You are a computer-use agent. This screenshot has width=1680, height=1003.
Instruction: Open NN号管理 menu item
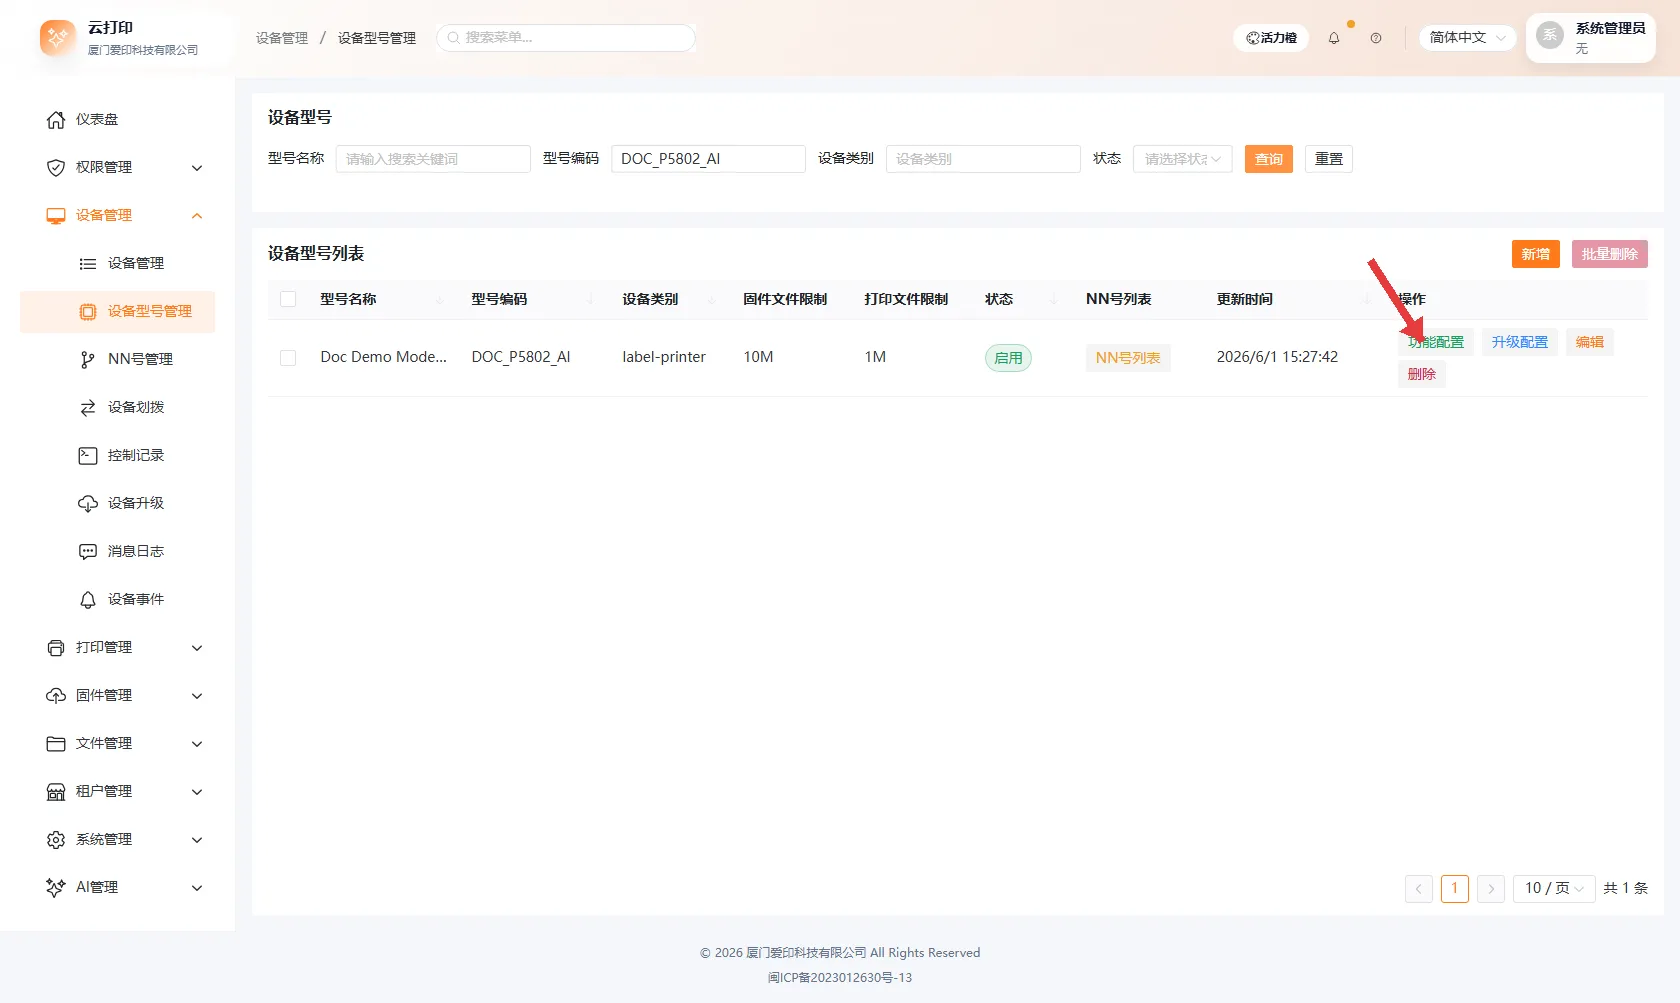pyautogui.click(x=117, y=360)
